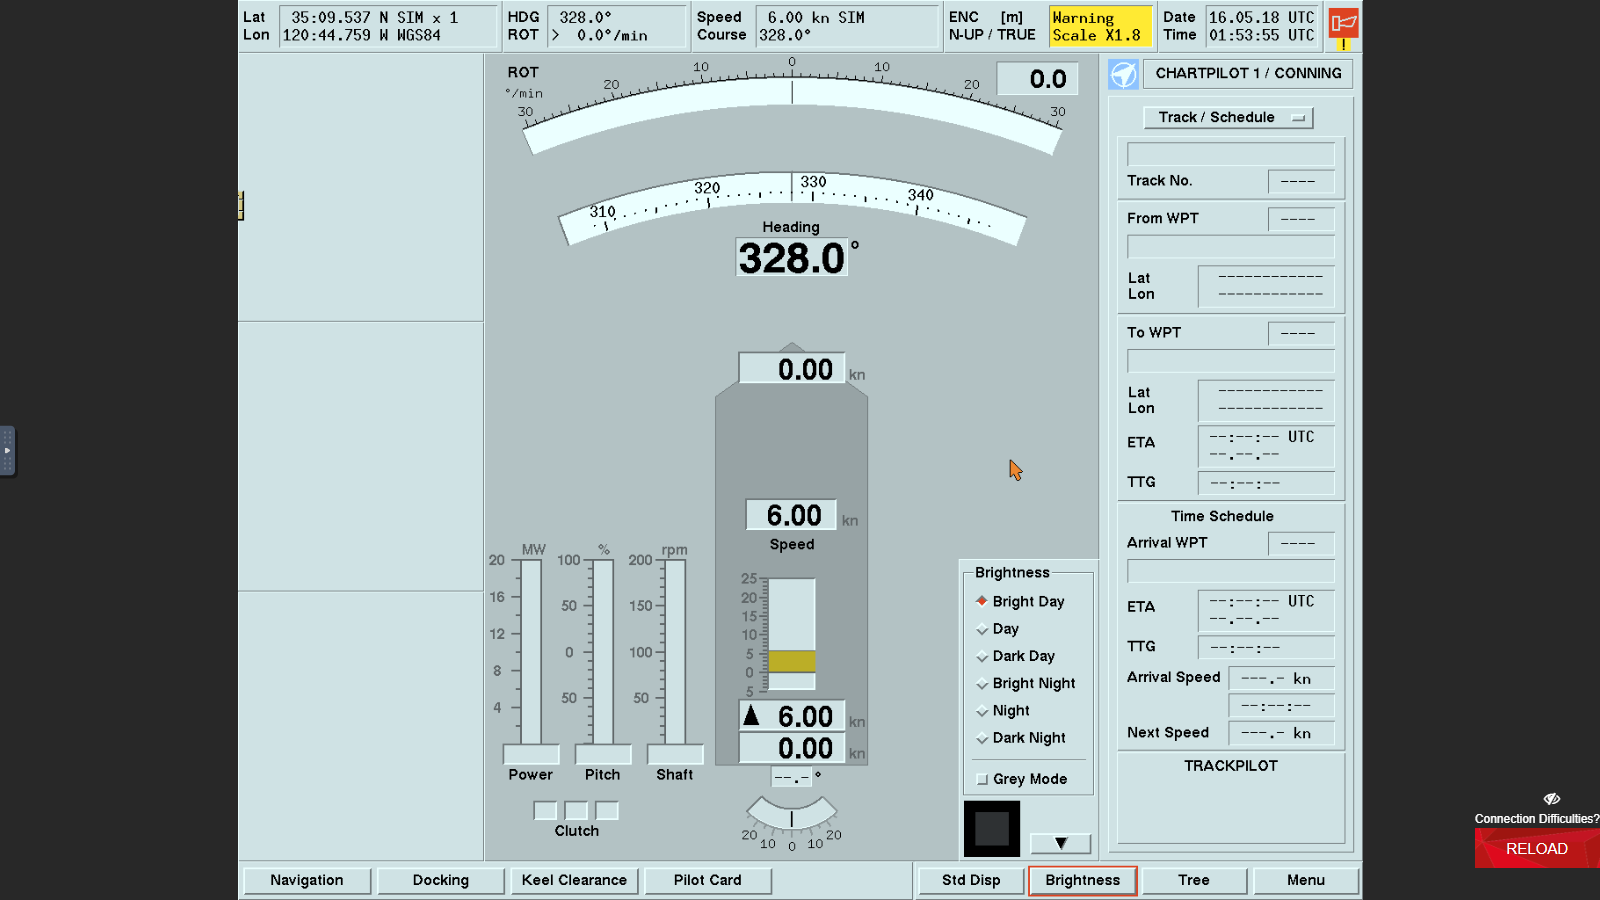Click the speed bar graph indicator
This screenshot has width=1600, height=900.
coord(792,634)
